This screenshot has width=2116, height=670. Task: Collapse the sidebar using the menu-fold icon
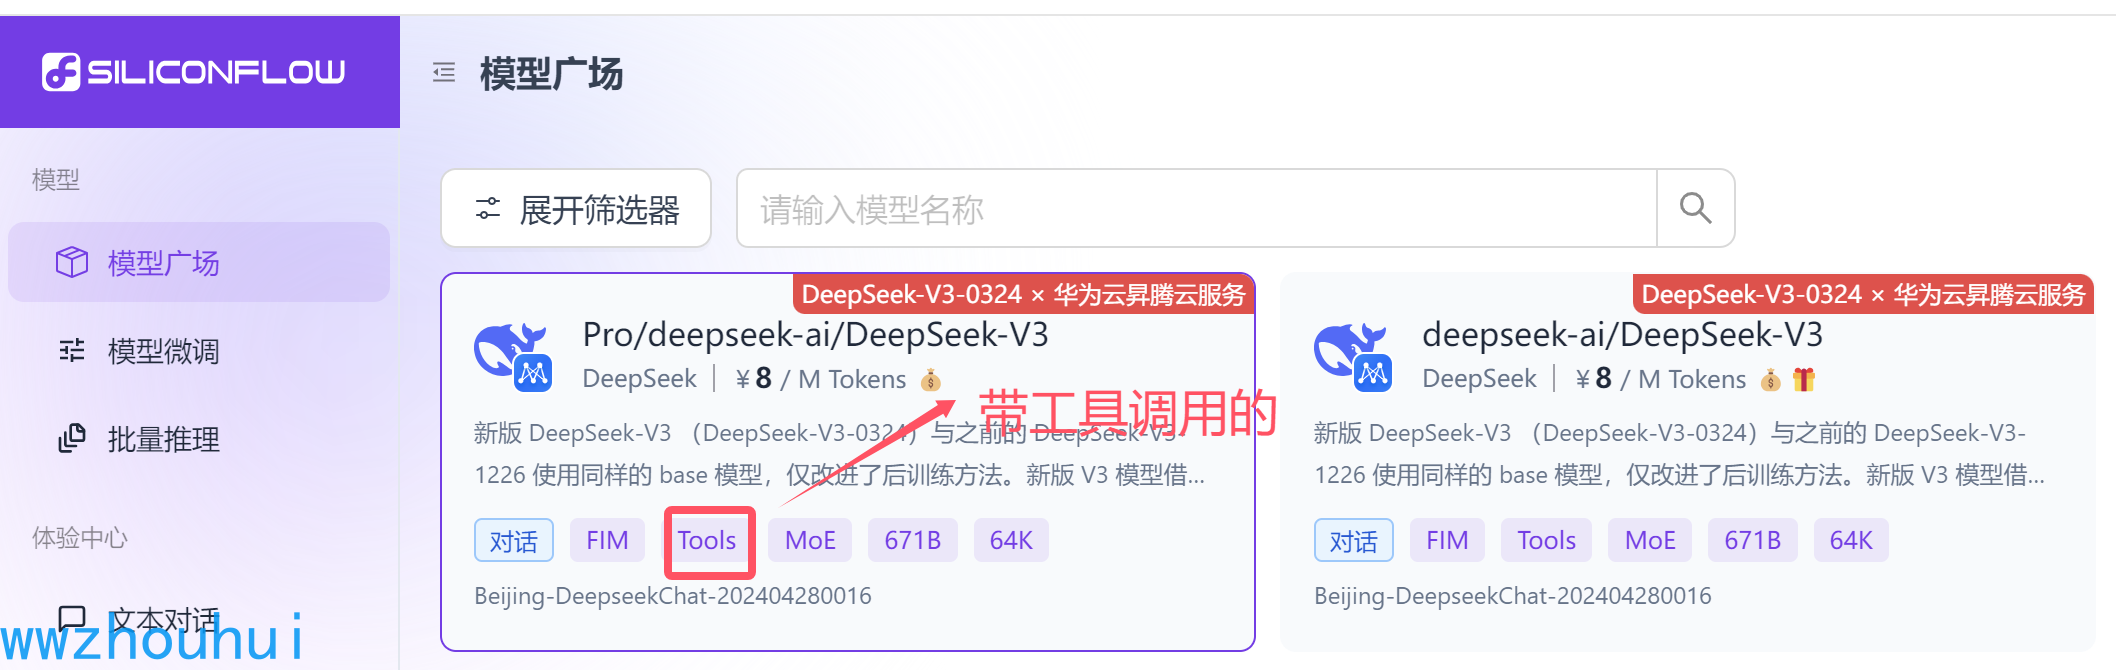(444, 72)
